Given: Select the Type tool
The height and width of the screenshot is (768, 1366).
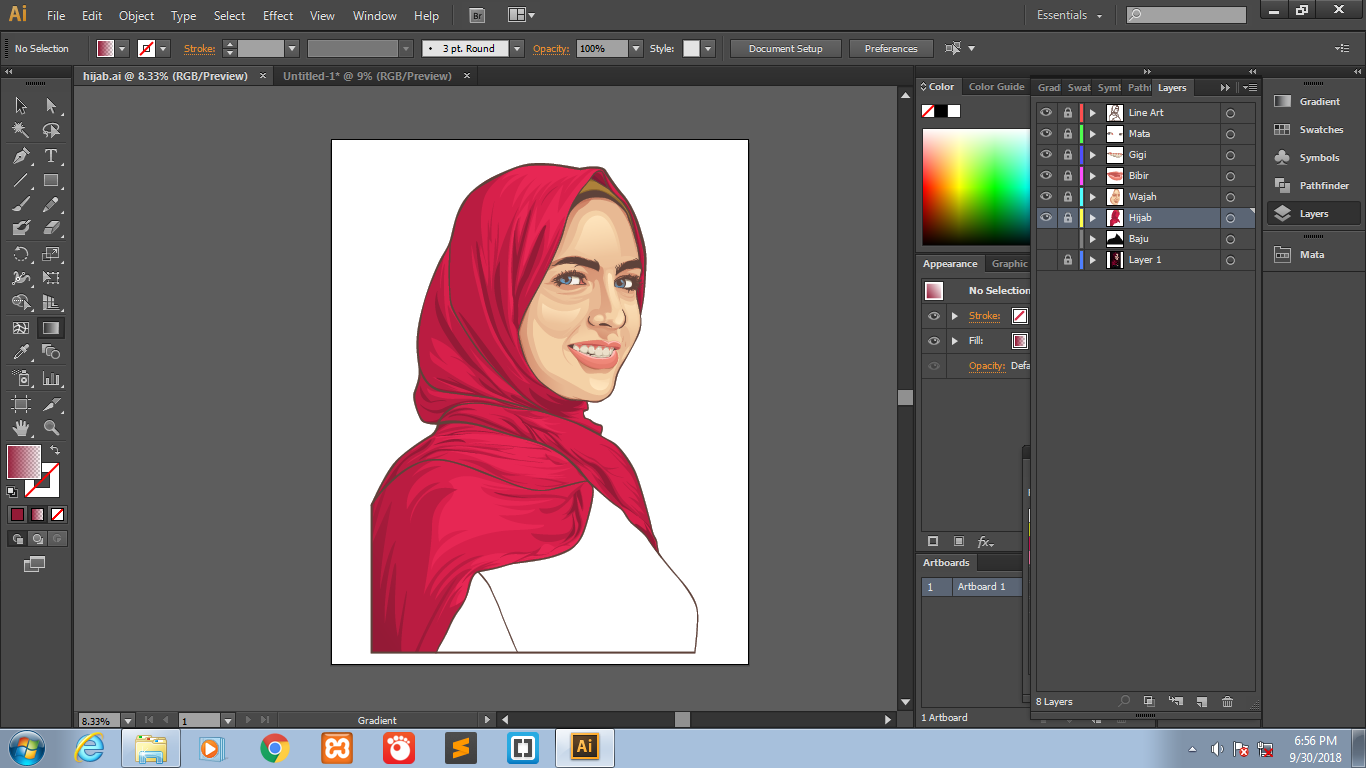Looking at the screenshot, I should point(51,156).
